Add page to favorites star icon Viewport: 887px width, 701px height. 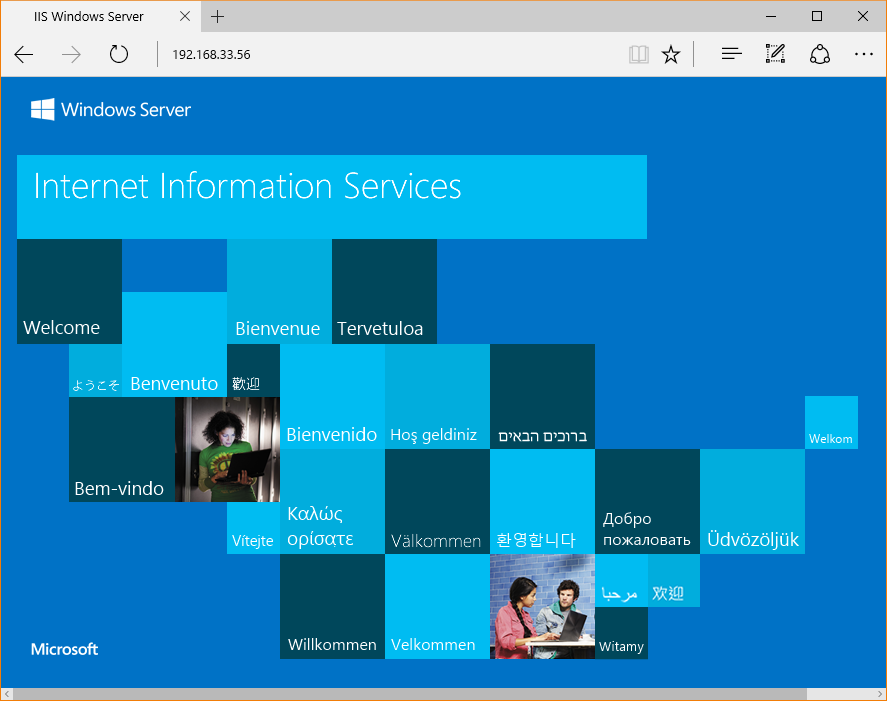pyautogui.click(x=671, y=54)
